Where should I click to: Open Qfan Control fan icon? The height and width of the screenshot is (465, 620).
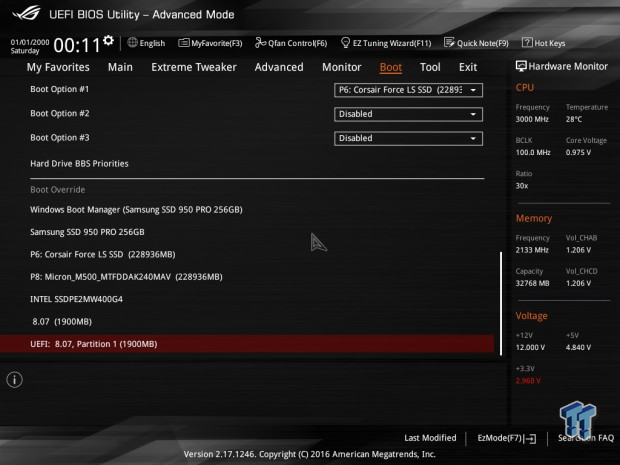tap(260, 42)
